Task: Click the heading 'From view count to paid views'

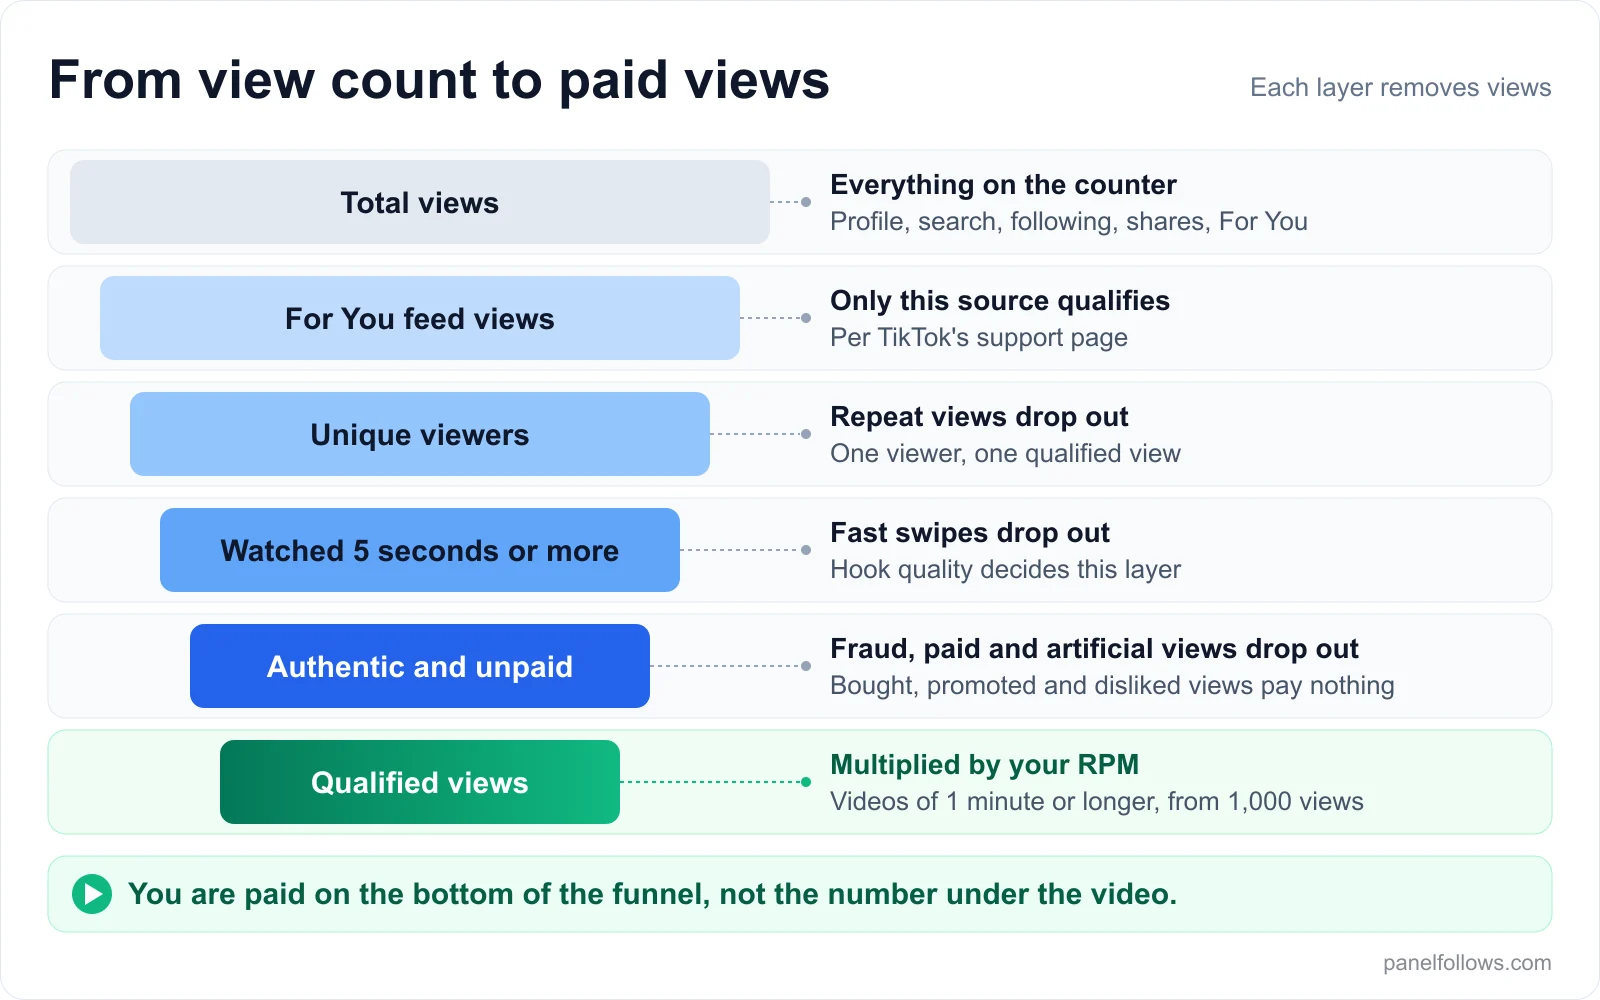Action: [x=439, y=80]
